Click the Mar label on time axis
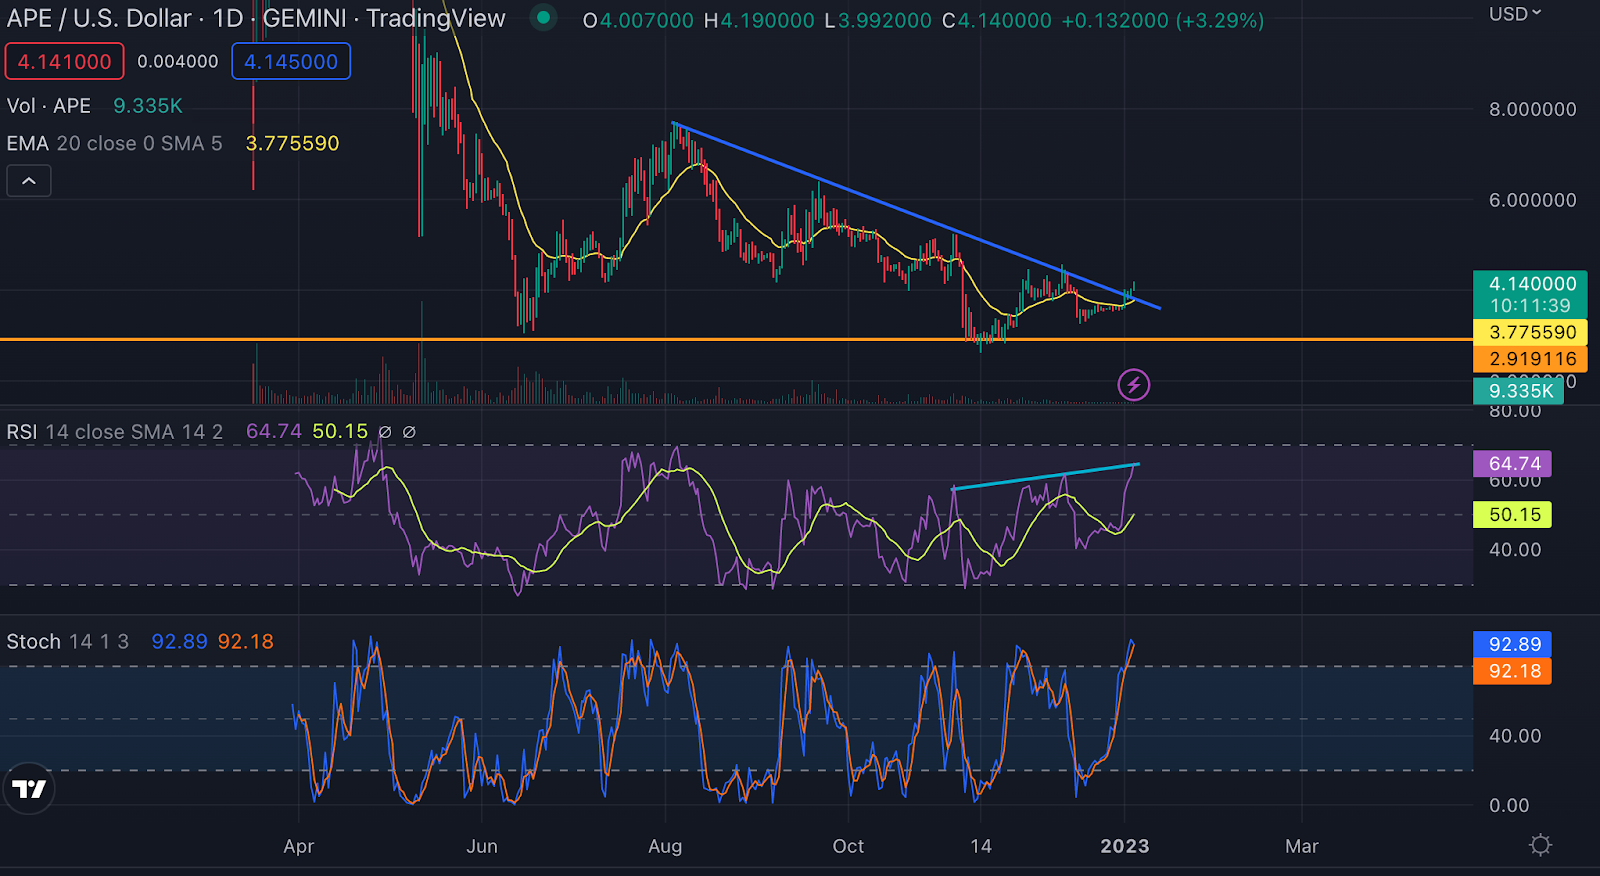Image resolution: width=1600 pixels, height=876 pixels. (x=1302, y=846)
